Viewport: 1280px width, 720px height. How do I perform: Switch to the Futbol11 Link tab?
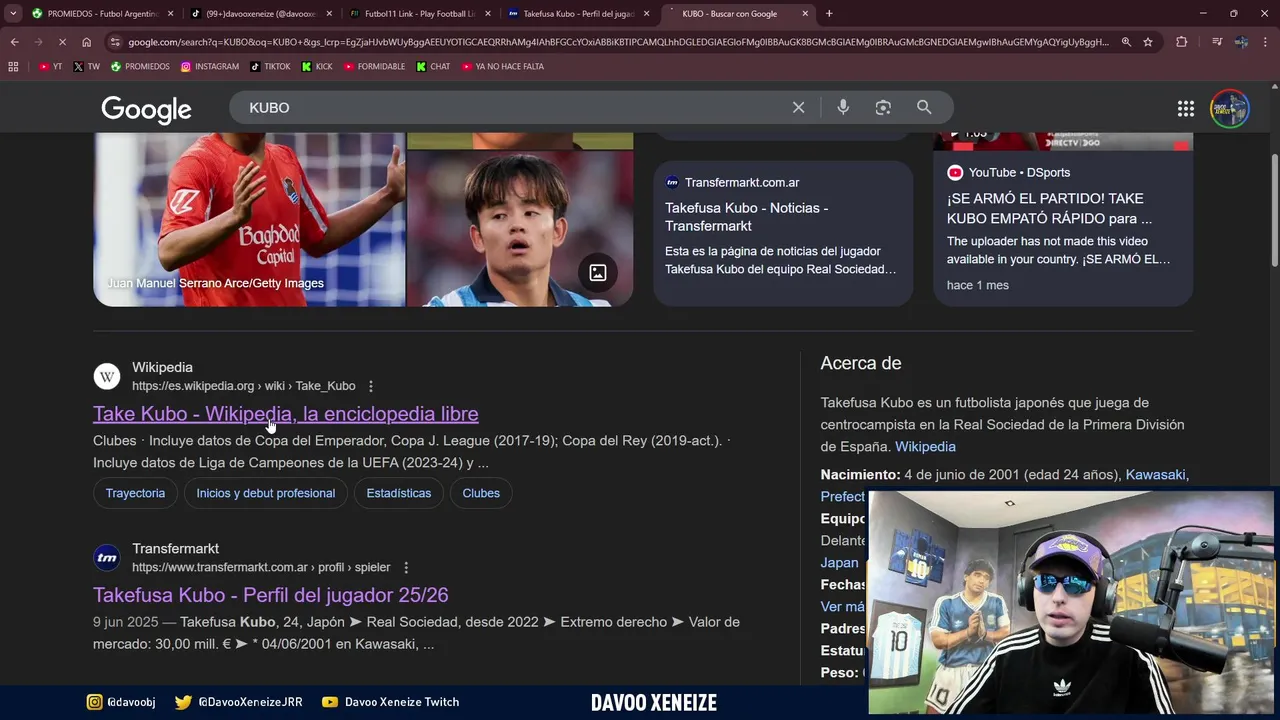click(420, 14)
